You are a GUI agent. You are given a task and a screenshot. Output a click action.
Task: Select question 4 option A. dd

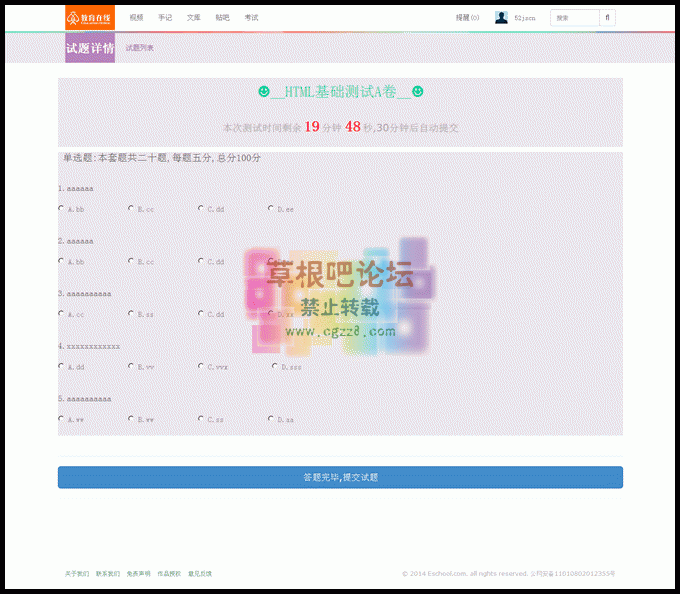click(61, 366)
